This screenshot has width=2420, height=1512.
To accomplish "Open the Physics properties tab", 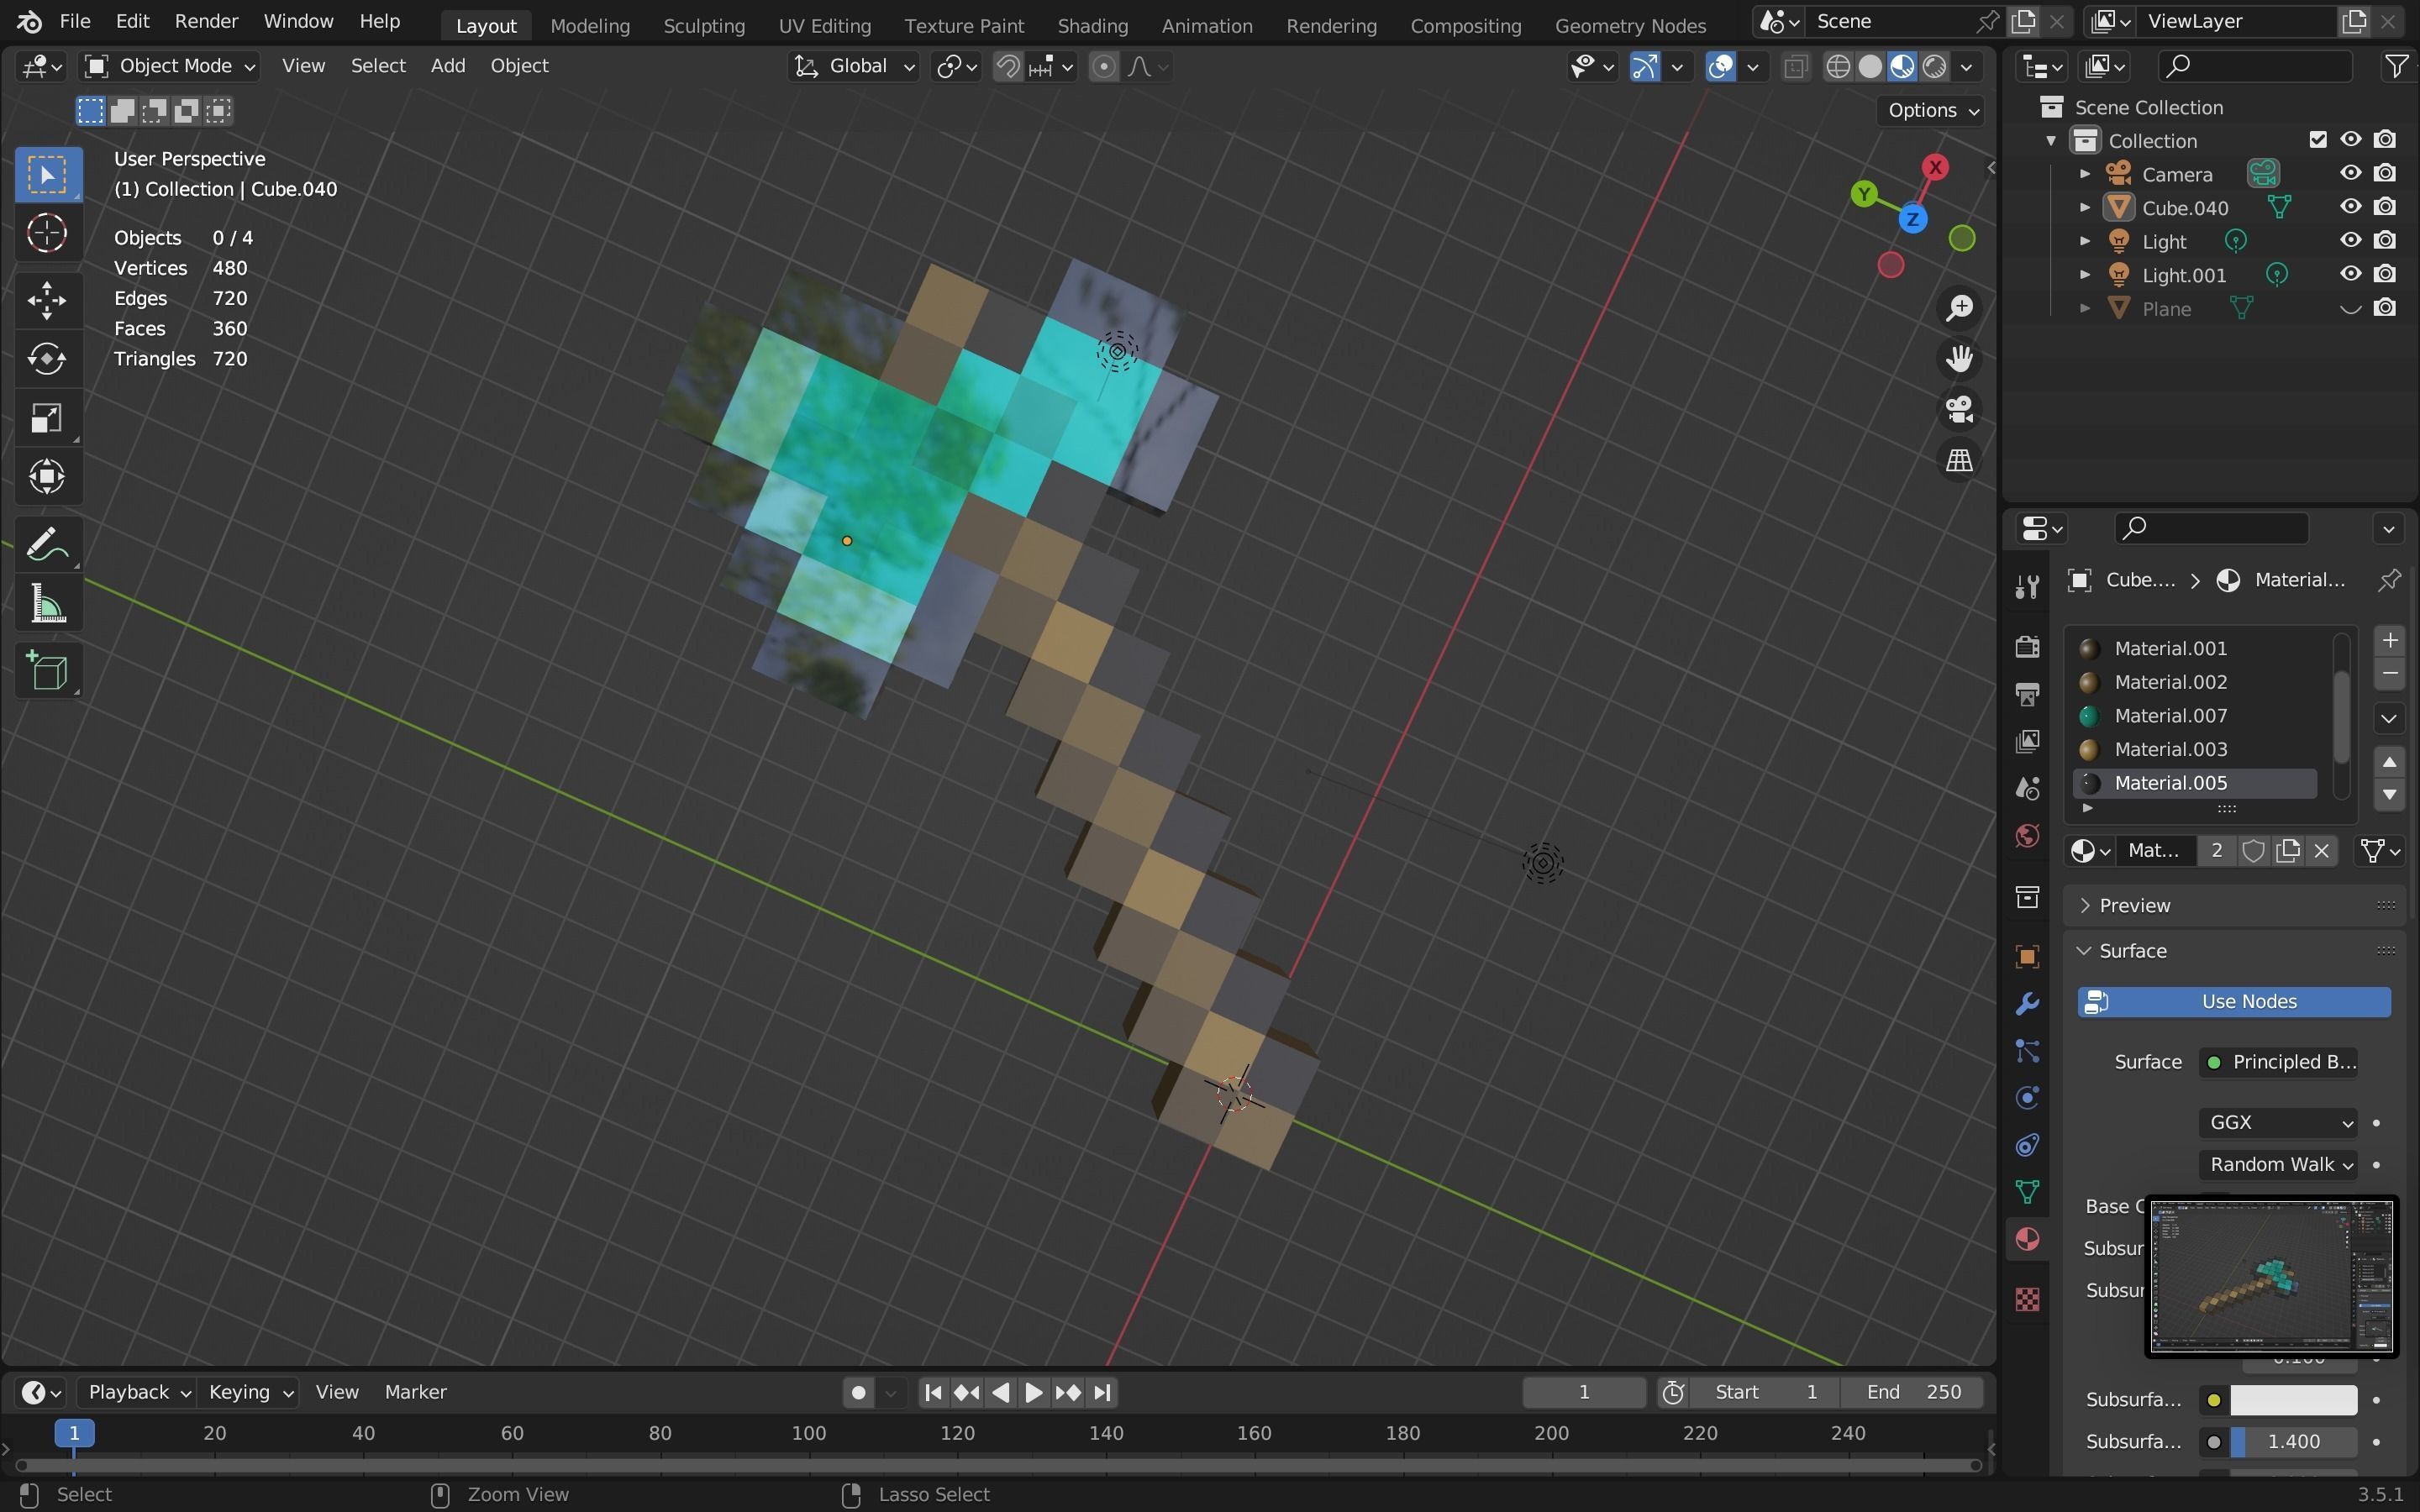I will (2027, 1098).
